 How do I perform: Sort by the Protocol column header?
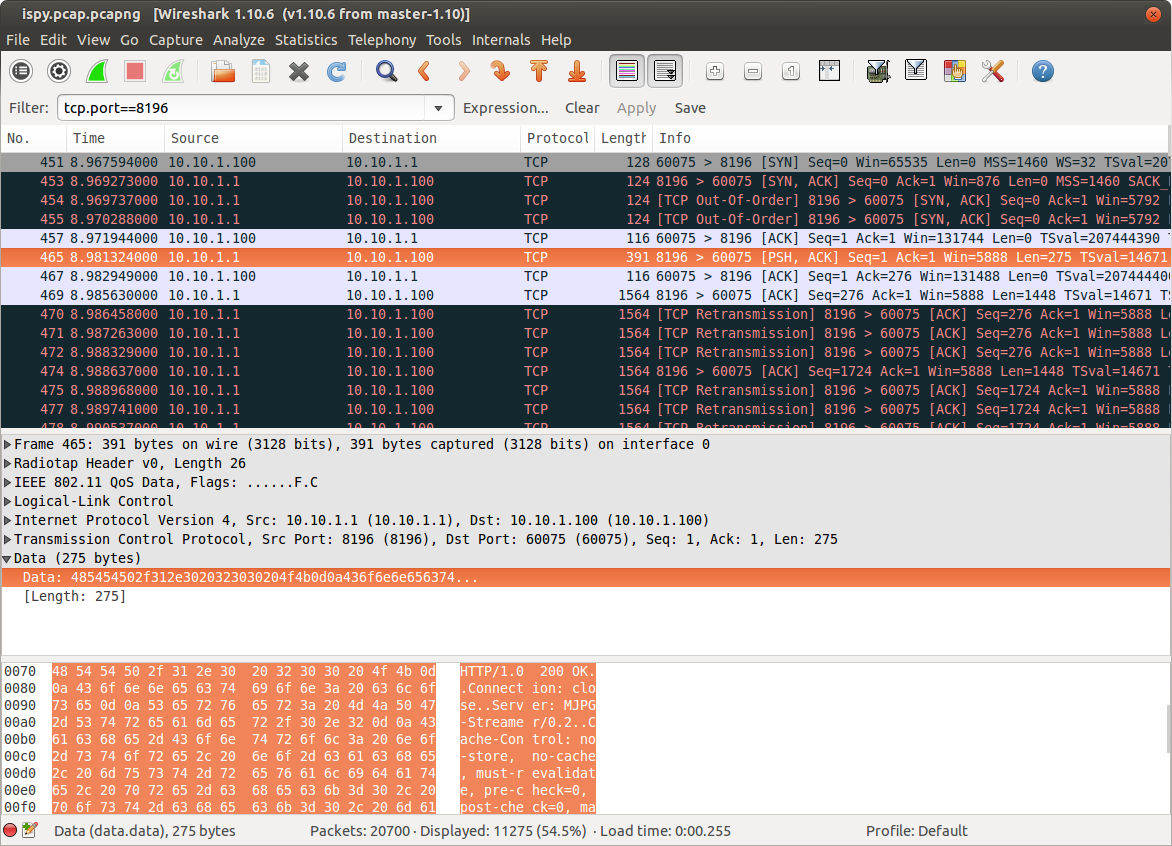pos(557,138)
